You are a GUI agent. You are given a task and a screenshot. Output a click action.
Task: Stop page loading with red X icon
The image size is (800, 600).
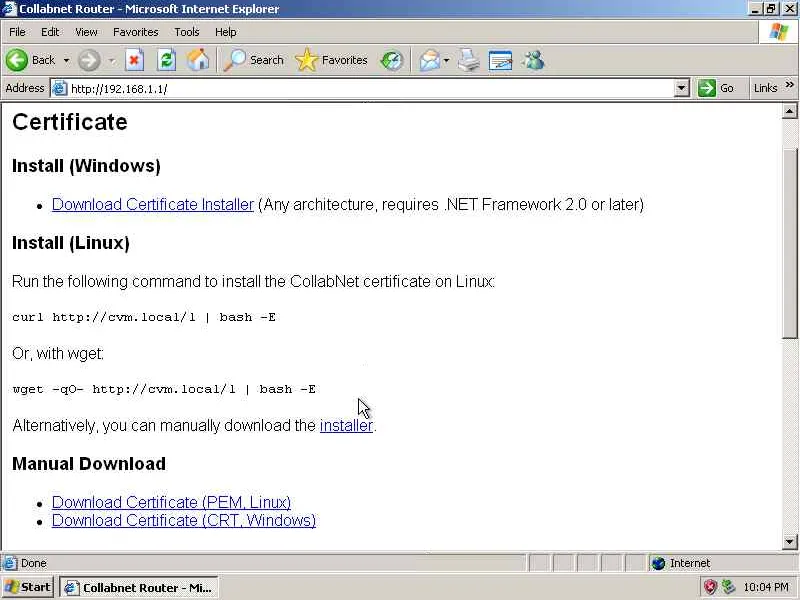point(134,60)
